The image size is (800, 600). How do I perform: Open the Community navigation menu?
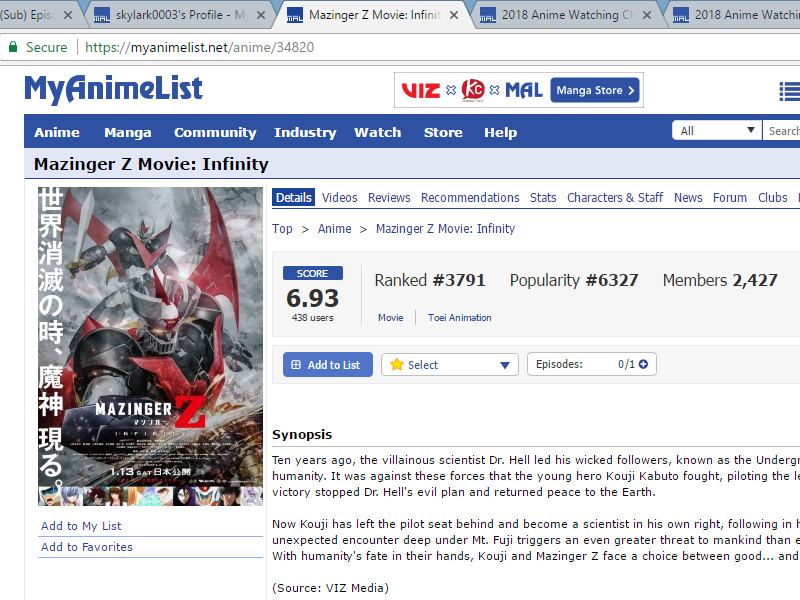pos(215,132)
